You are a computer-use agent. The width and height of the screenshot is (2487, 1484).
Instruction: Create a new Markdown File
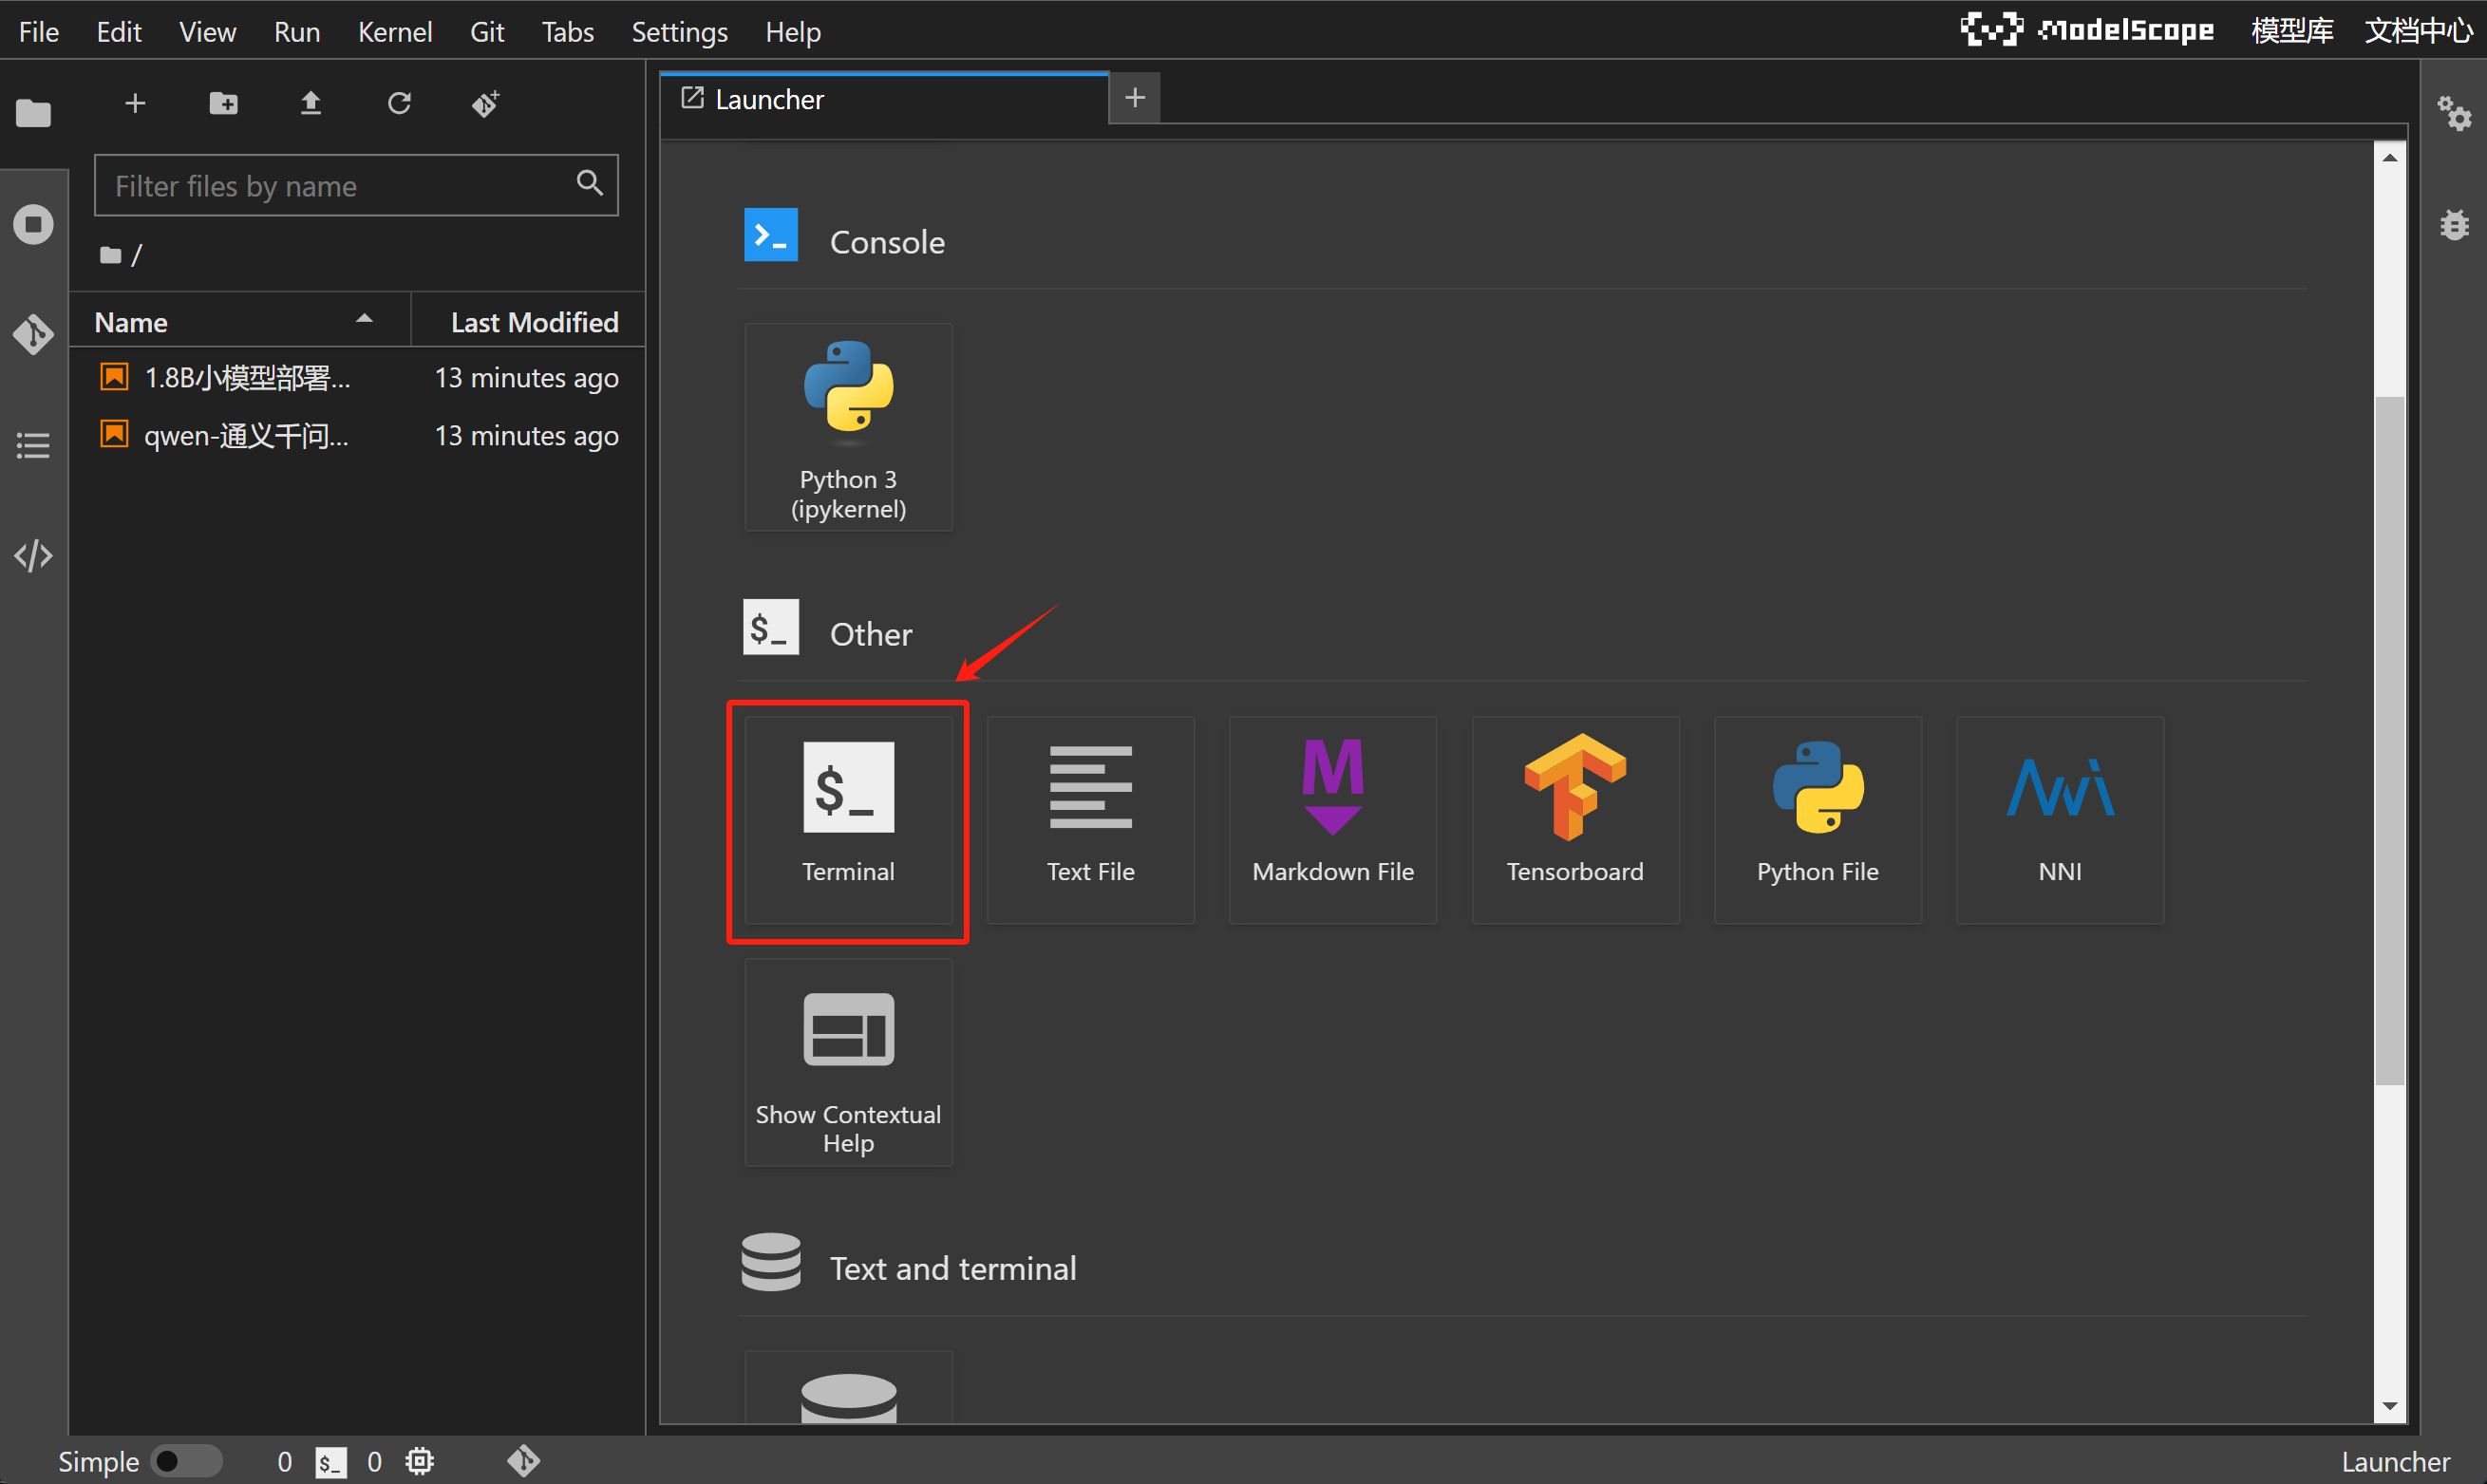click(1332, 818)
